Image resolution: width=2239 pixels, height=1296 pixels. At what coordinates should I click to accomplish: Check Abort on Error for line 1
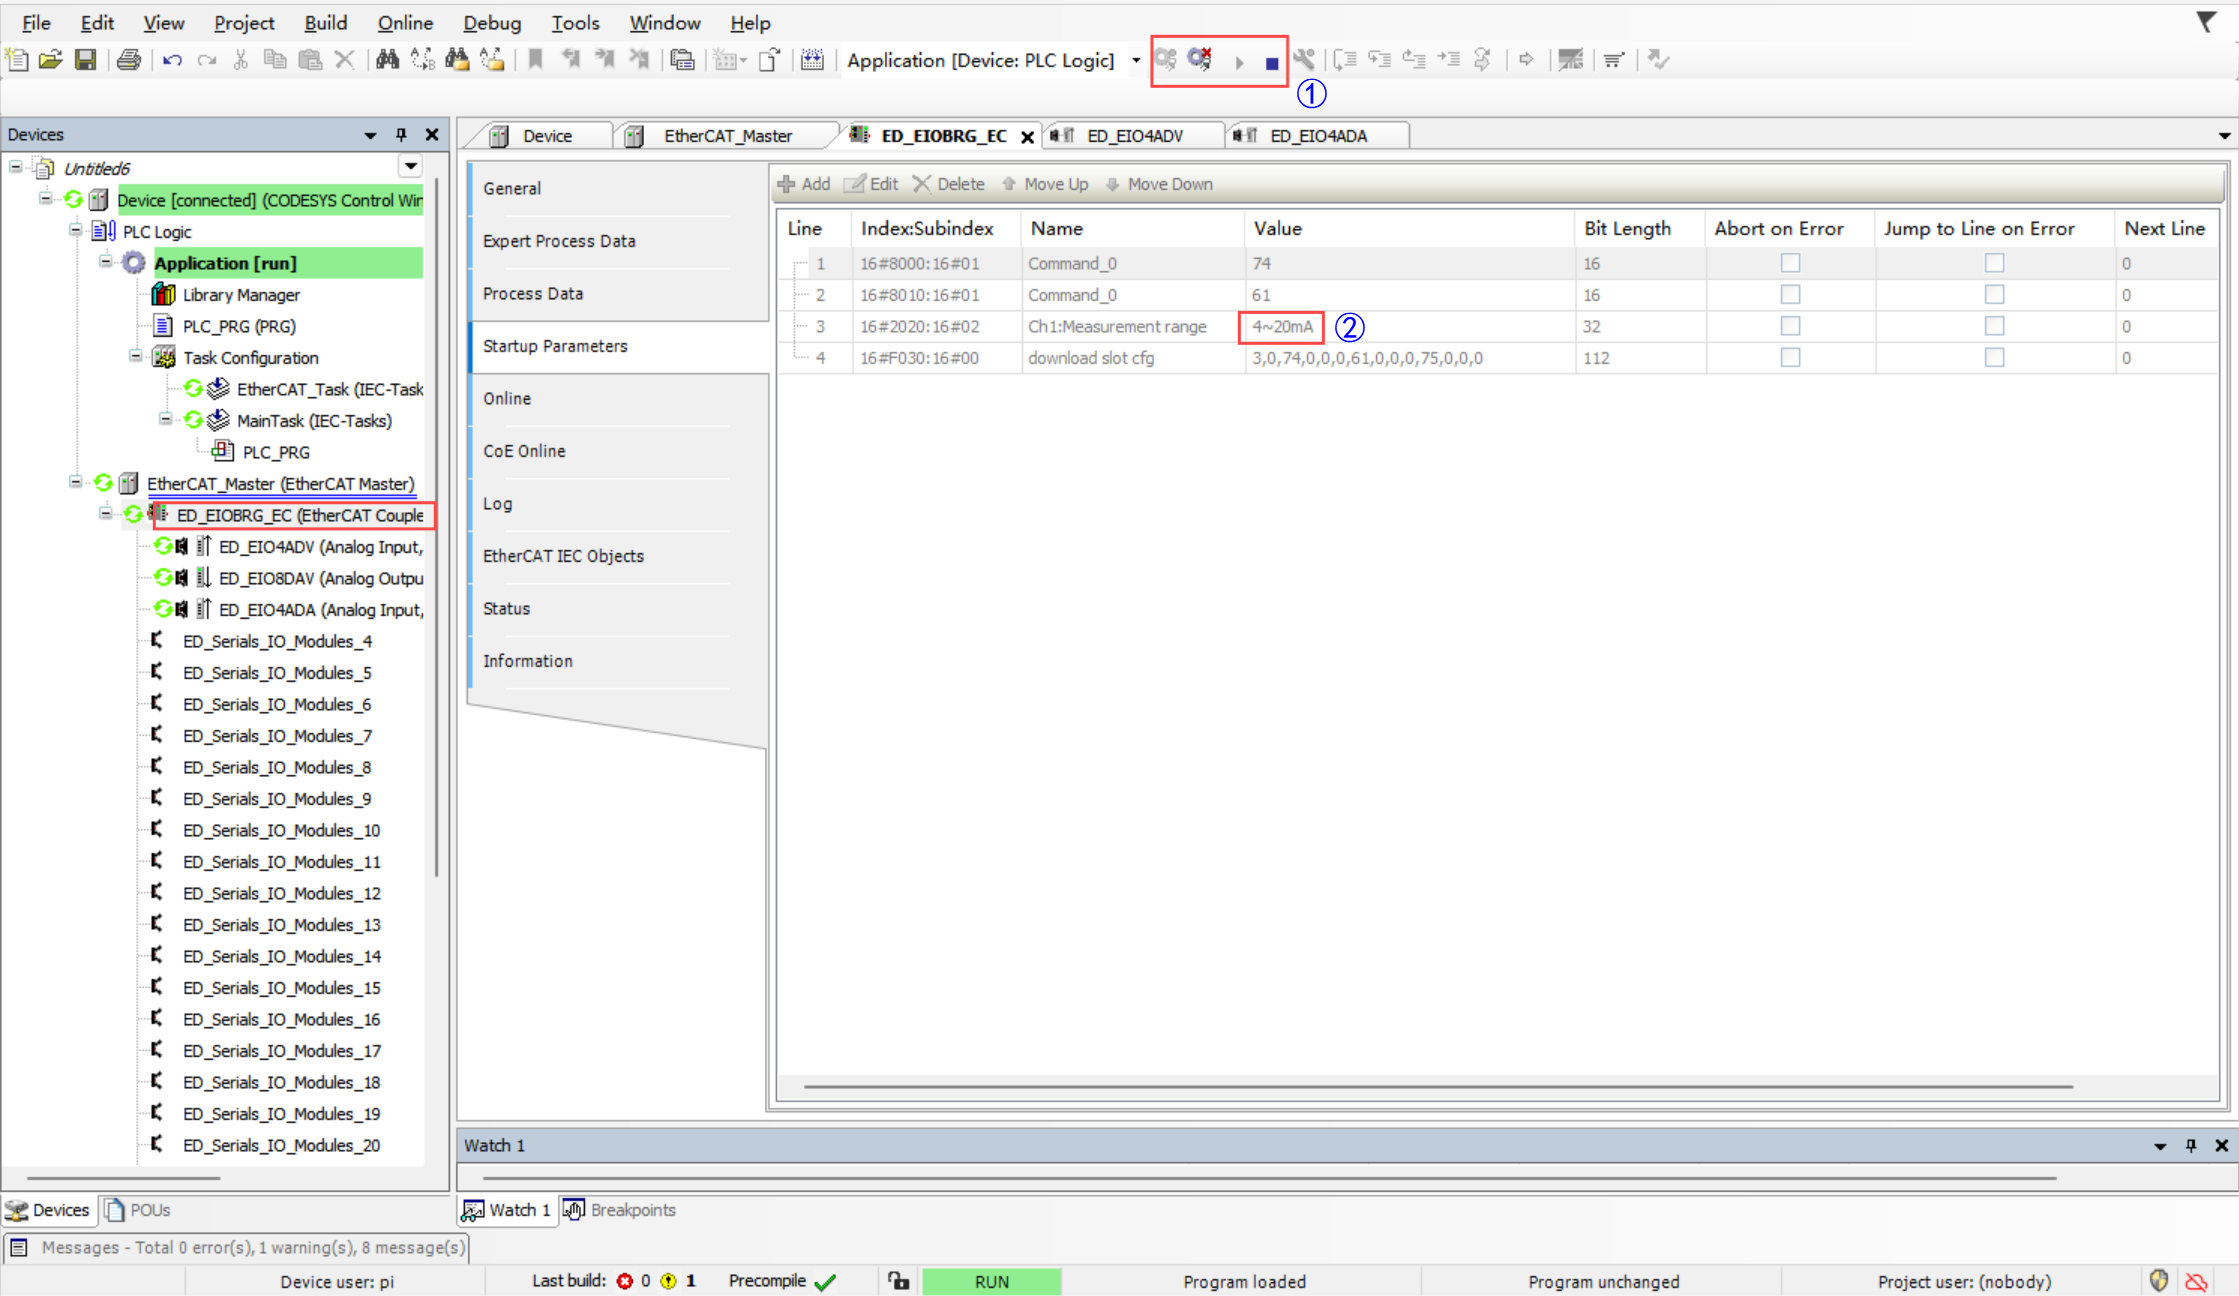point(1790,263)
